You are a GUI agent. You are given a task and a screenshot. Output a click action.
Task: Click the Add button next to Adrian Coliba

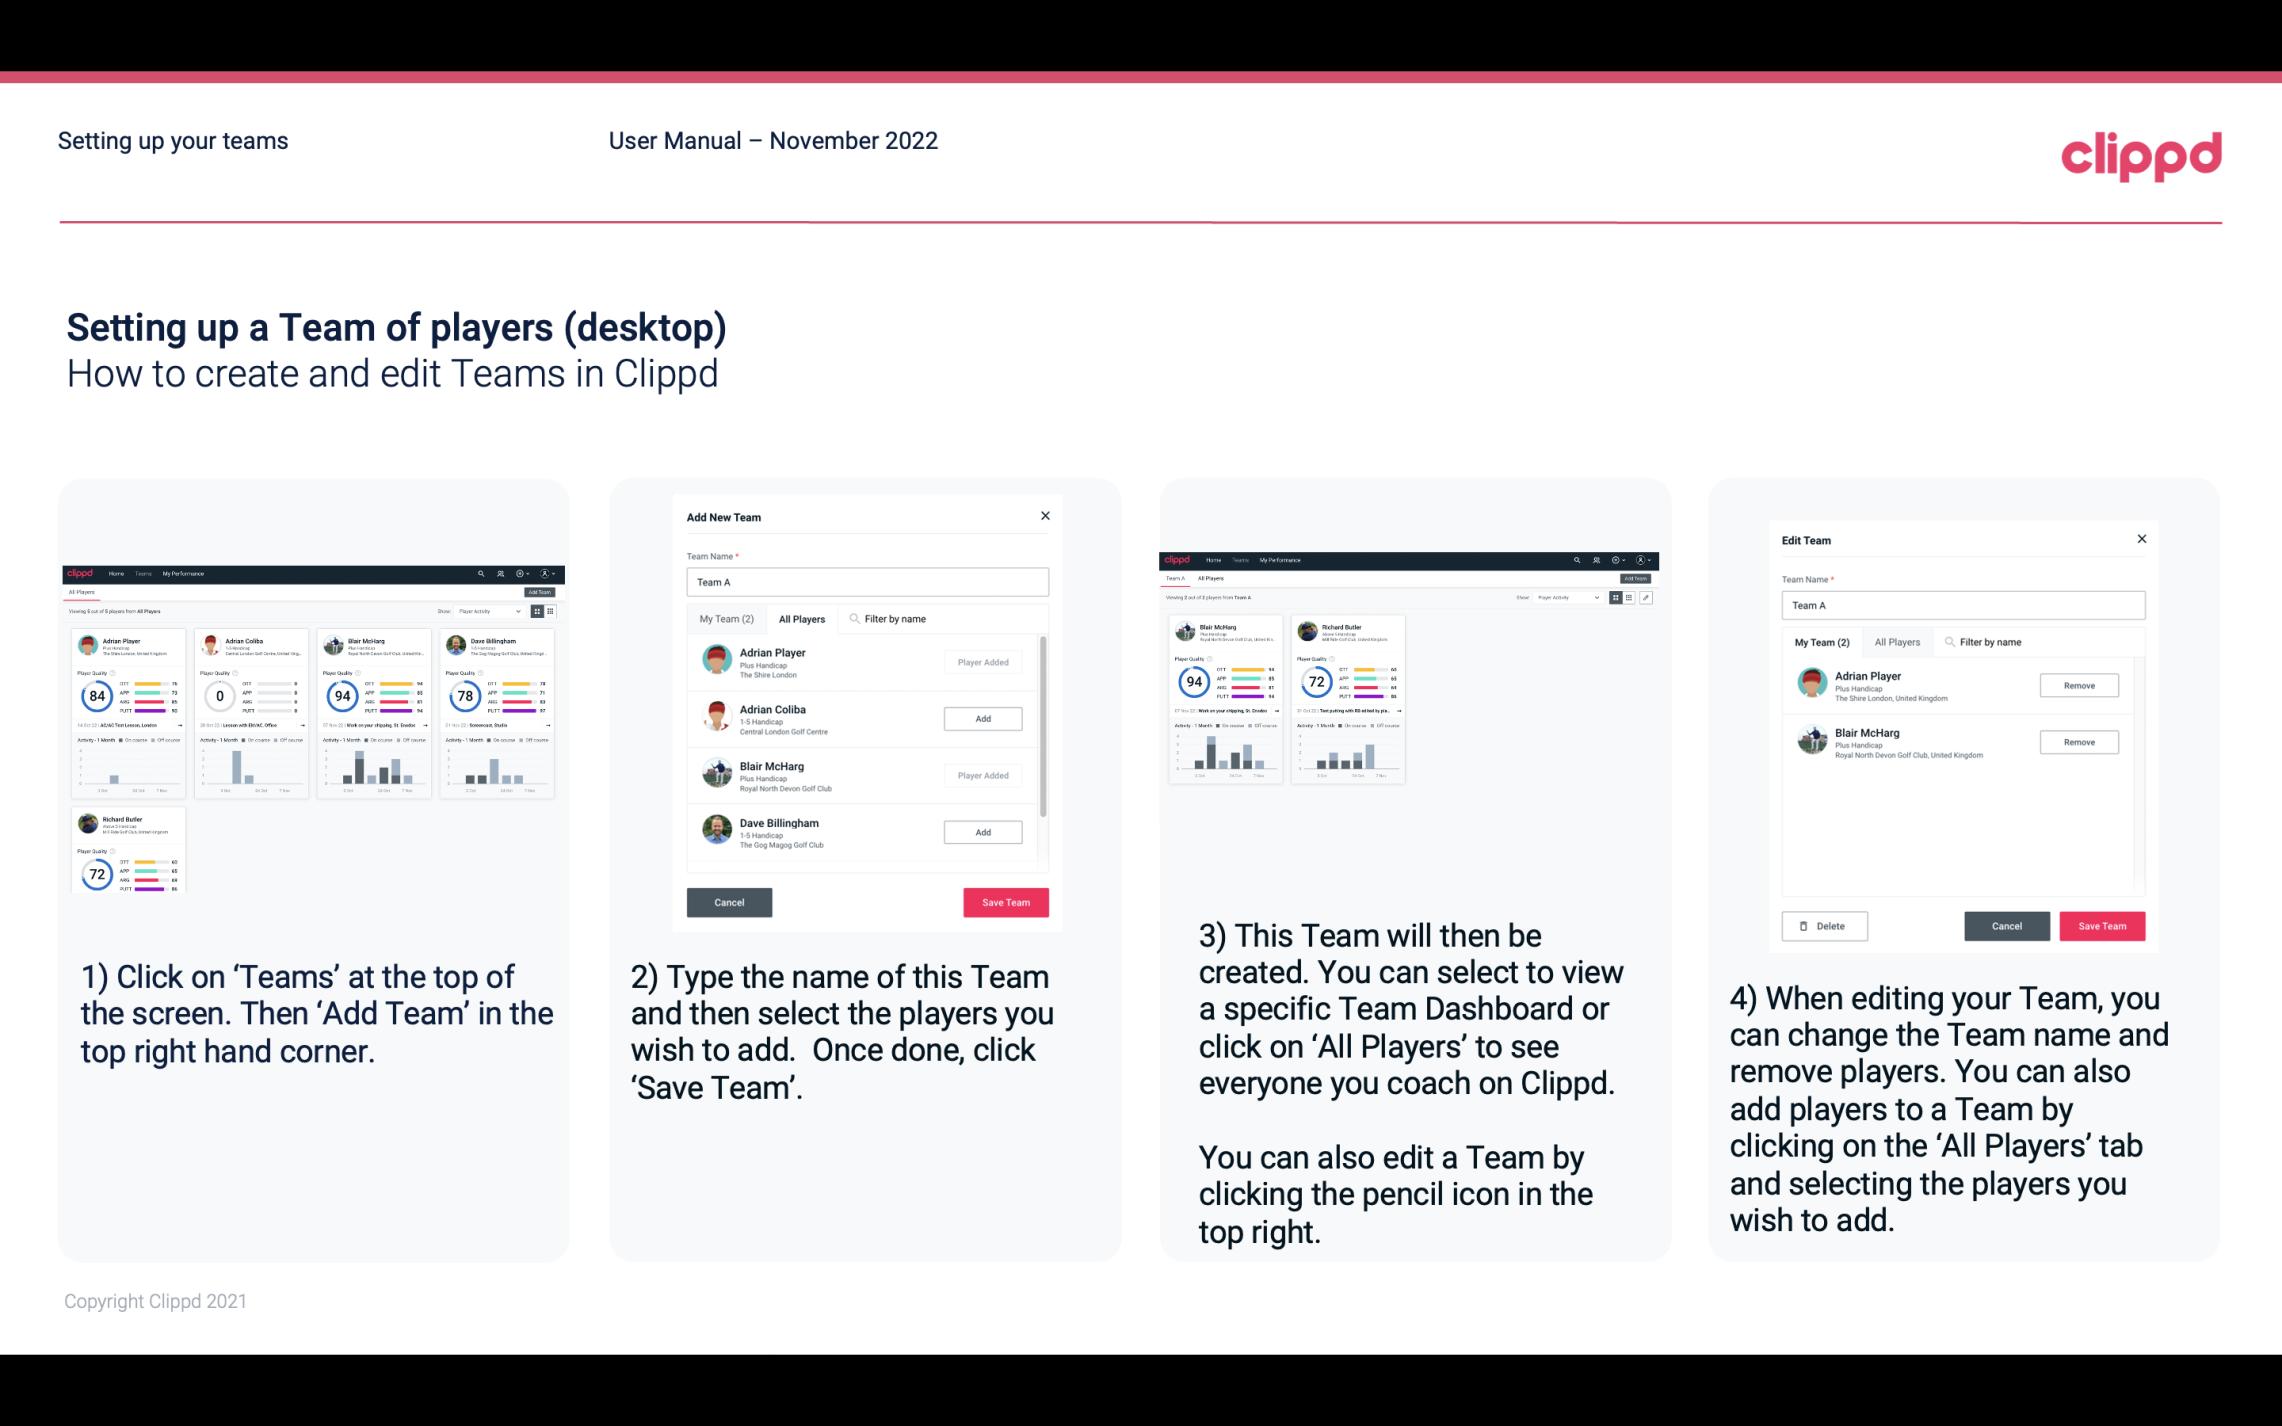982,718
